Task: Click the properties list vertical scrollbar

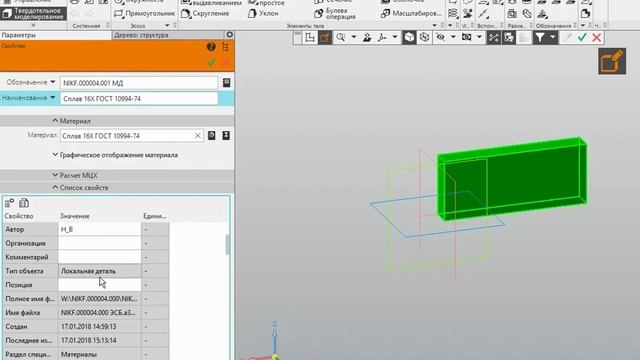Action: pos(227,245)
